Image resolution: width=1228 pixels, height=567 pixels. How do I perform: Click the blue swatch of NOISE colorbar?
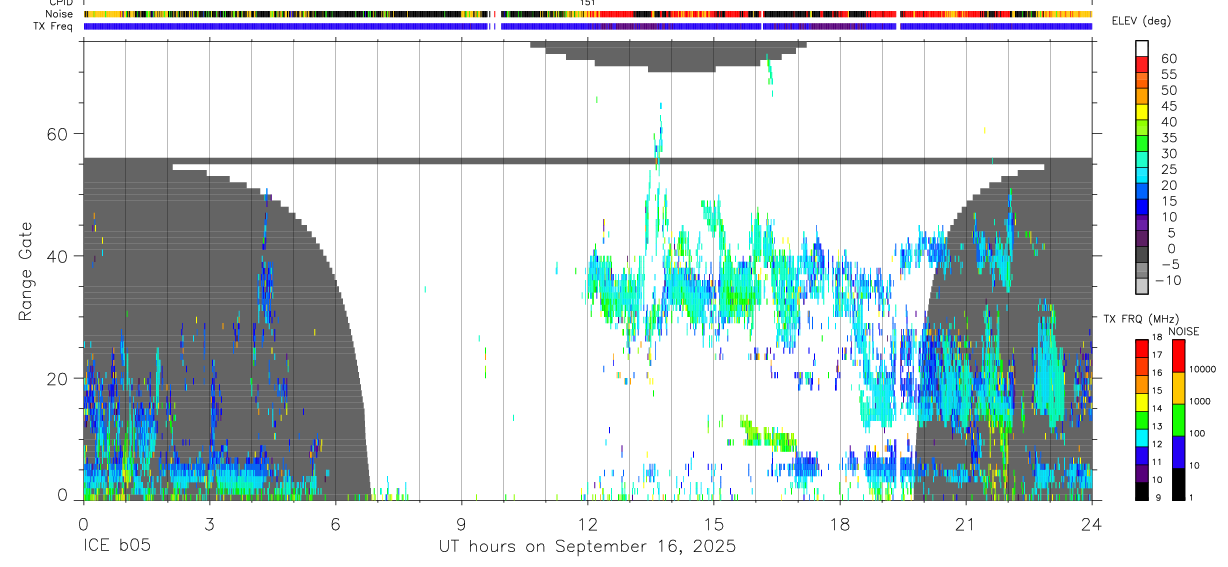(1179, 451)
